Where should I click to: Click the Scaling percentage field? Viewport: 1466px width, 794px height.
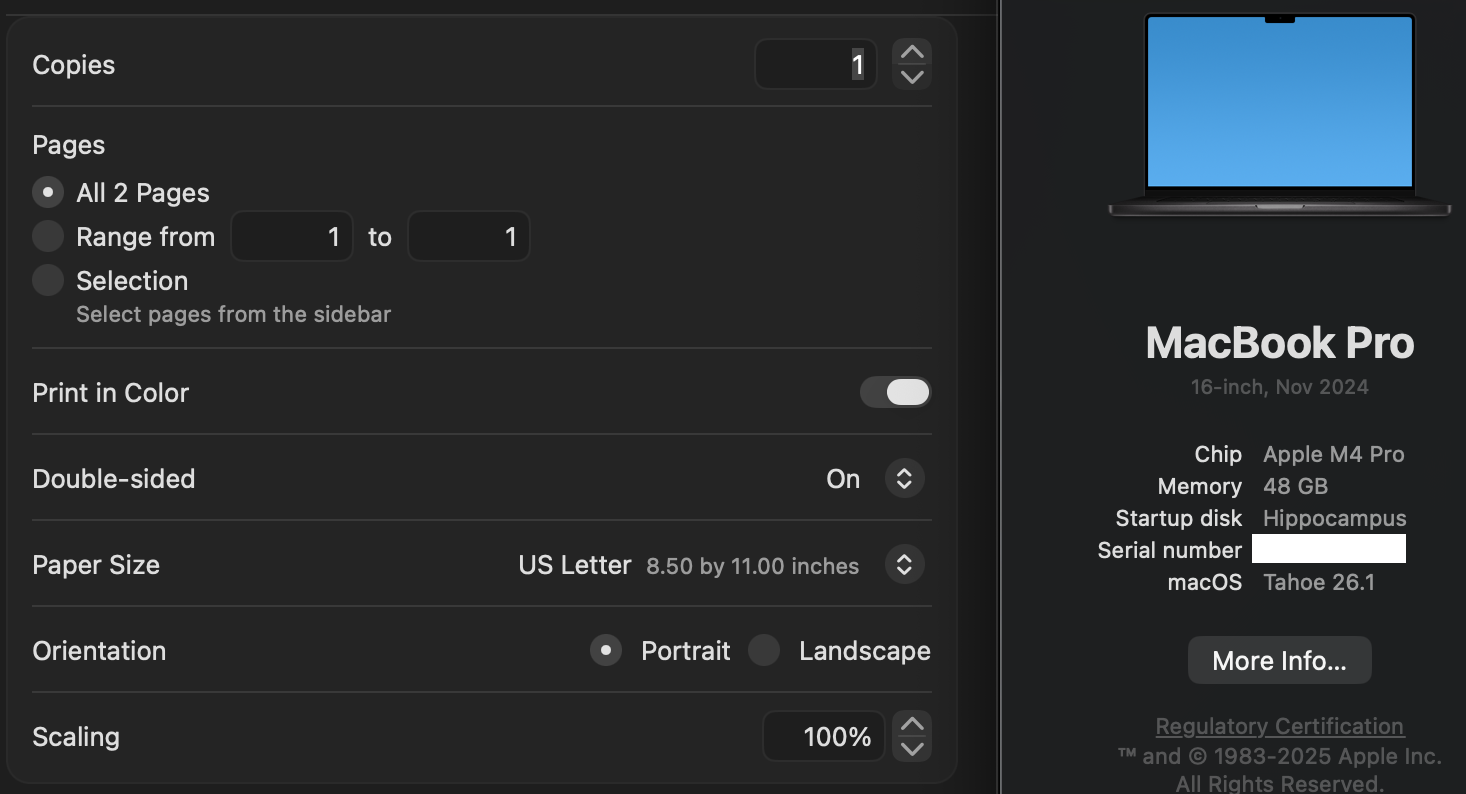coord(823,737)
